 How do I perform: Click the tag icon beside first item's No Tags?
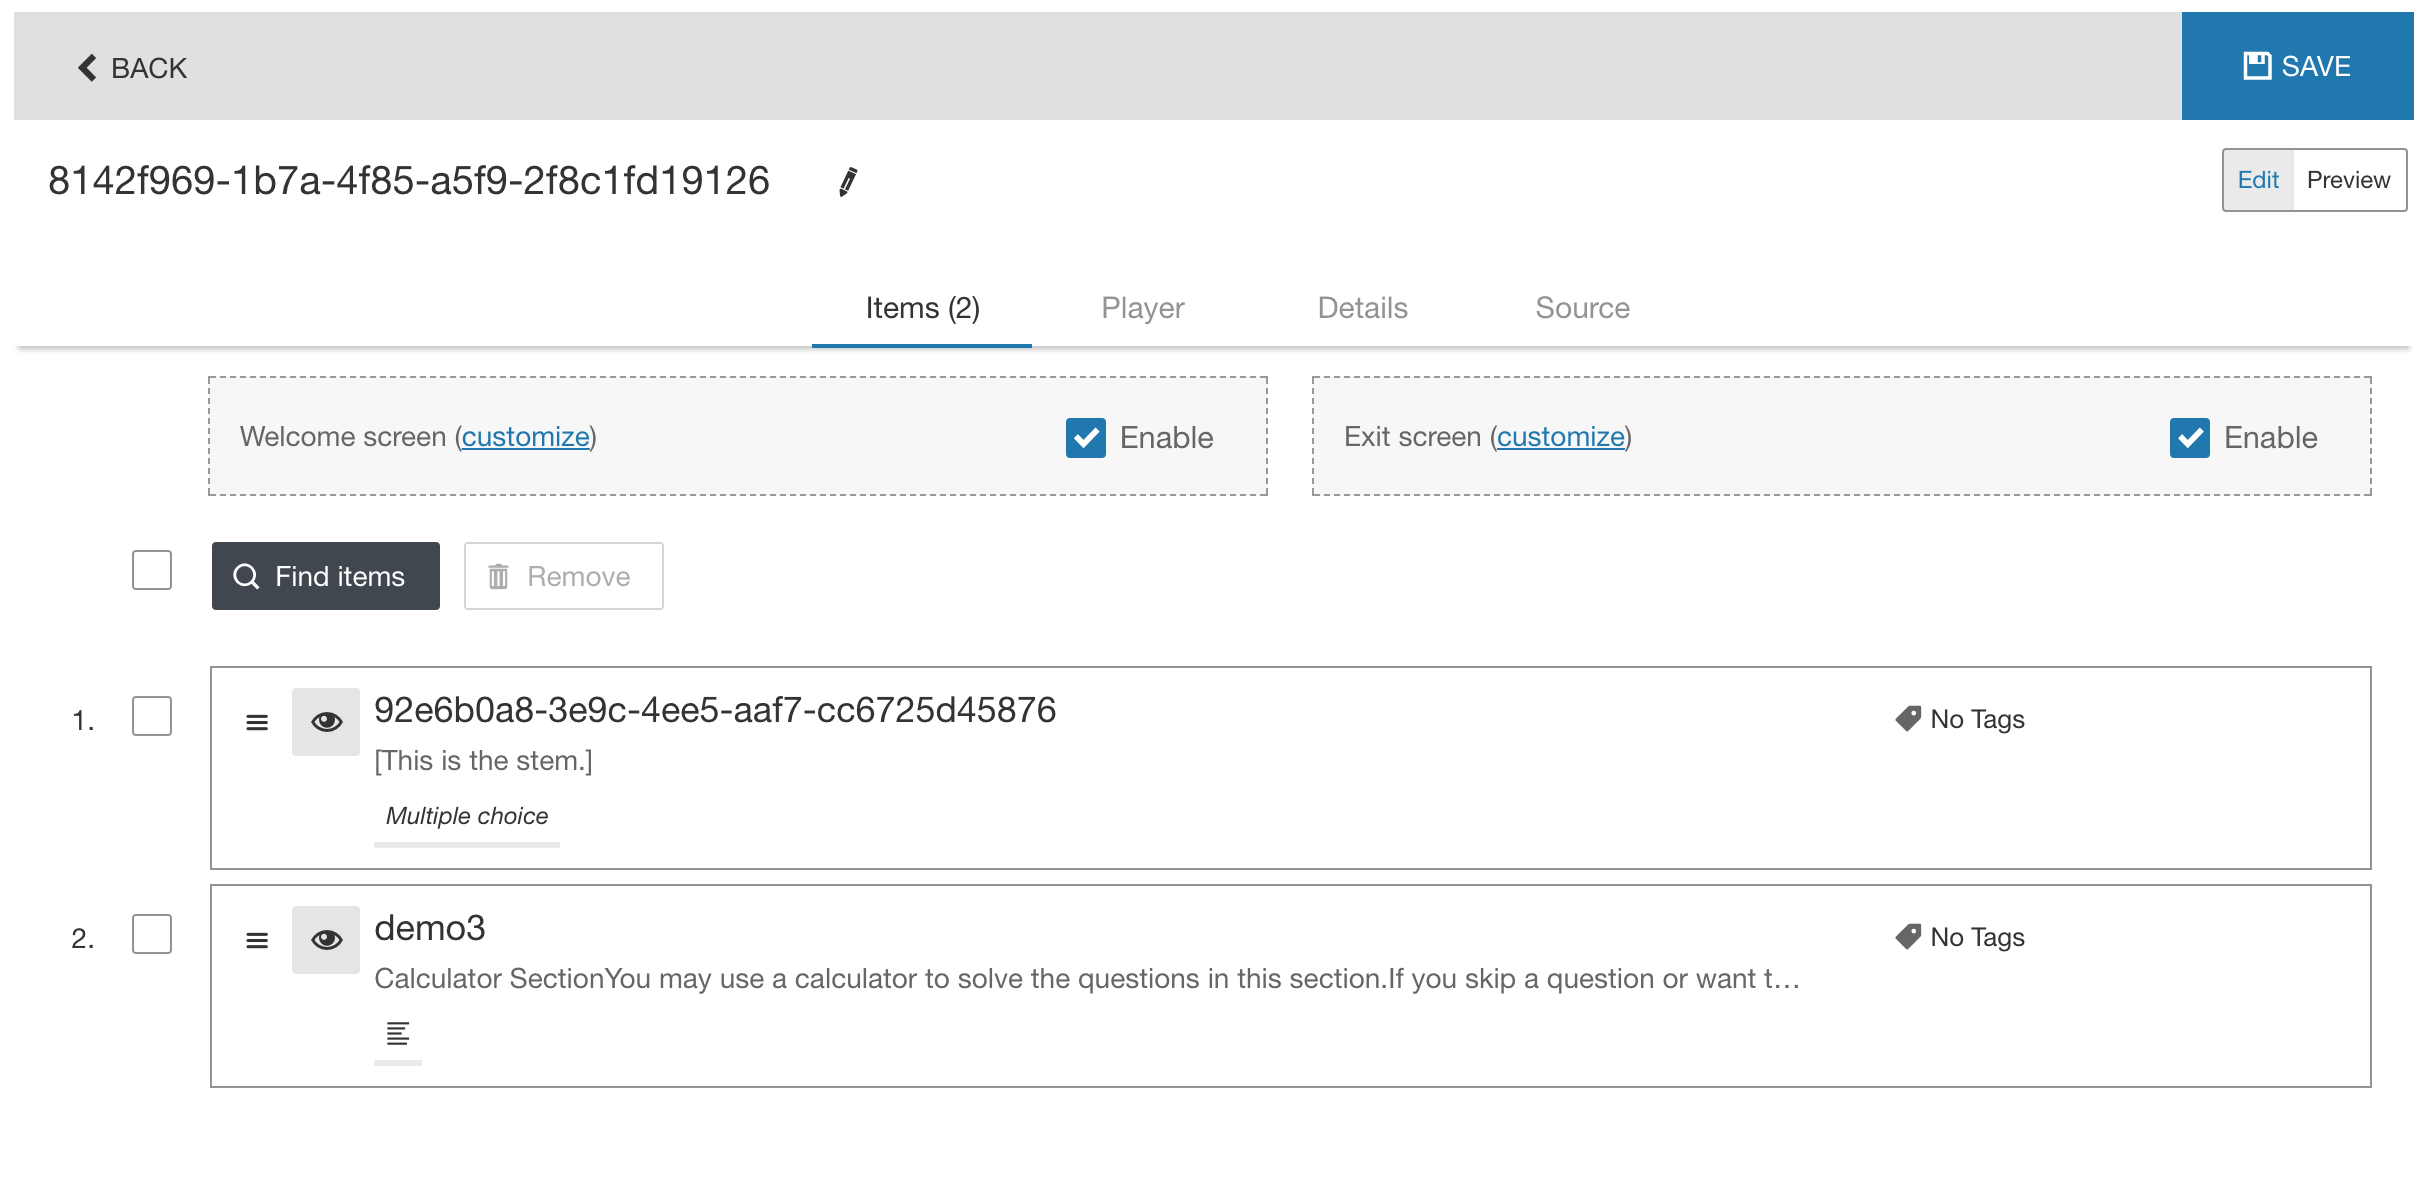click(1908, 718)
